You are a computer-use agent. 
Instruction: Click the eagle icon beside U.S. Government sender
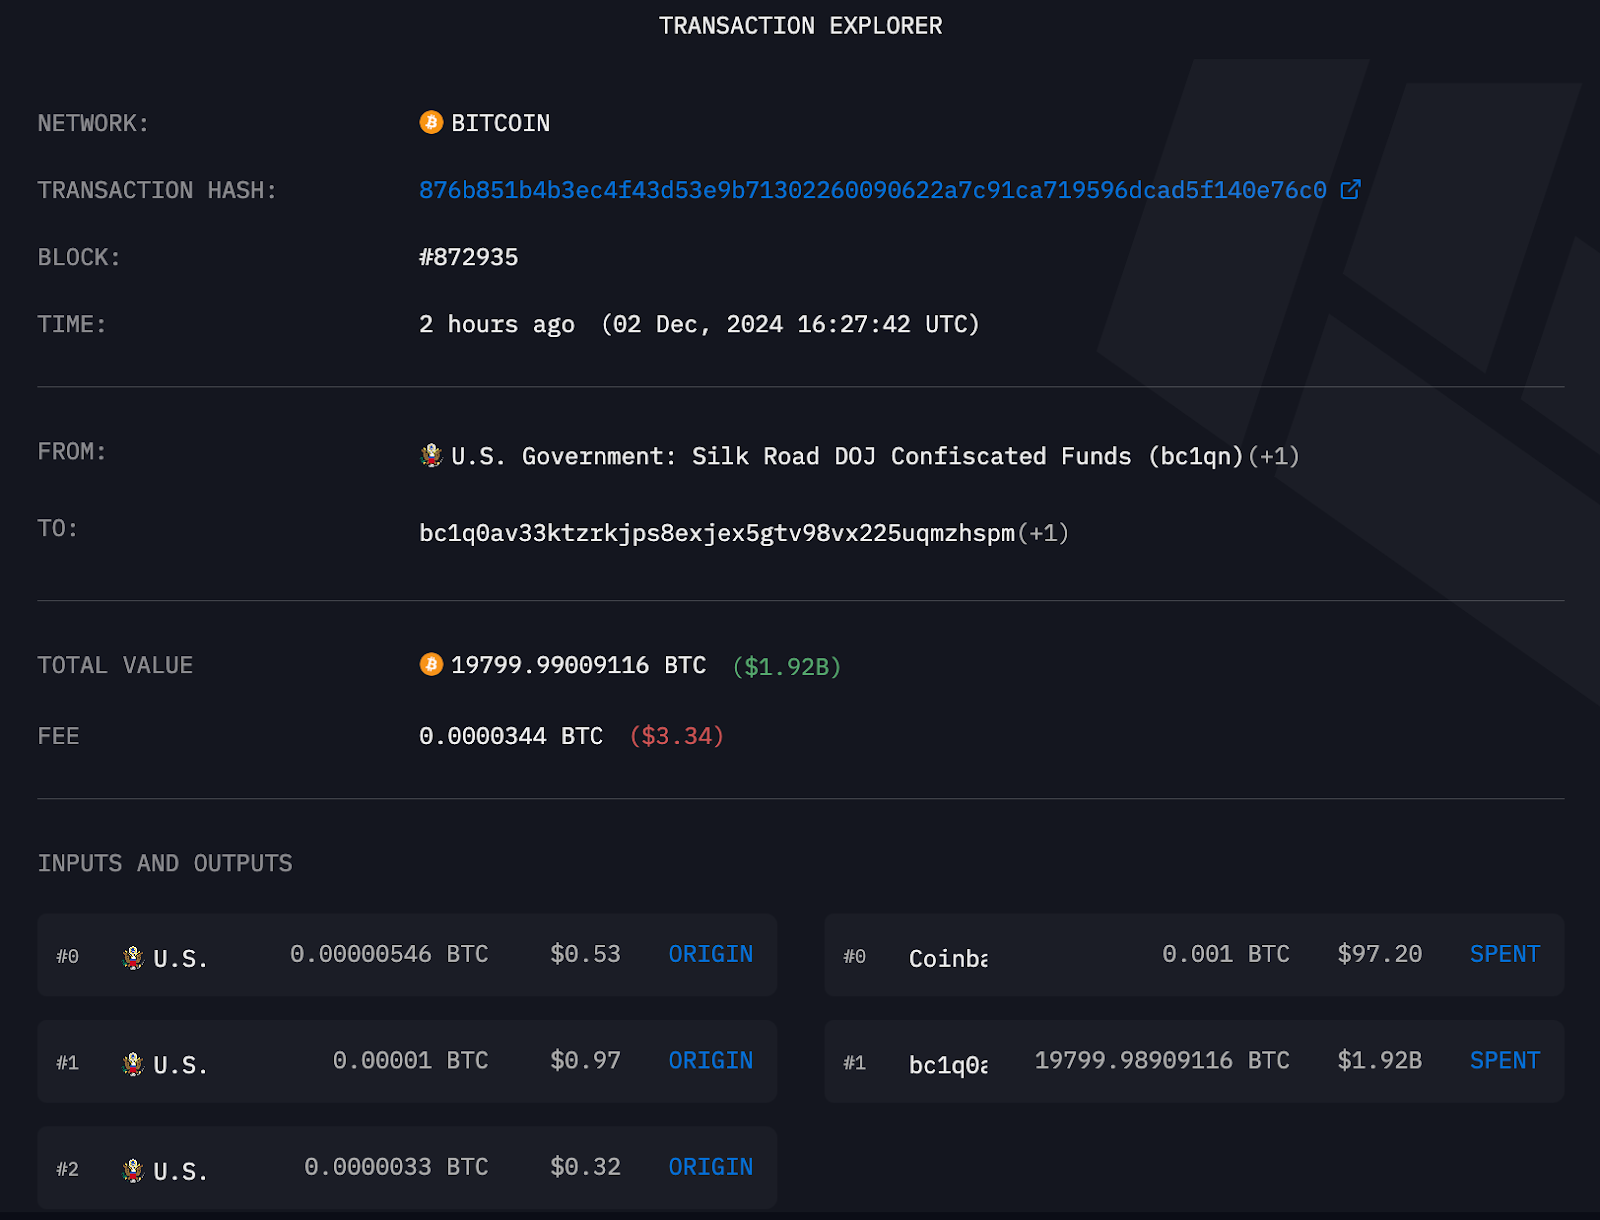point(429,455)
